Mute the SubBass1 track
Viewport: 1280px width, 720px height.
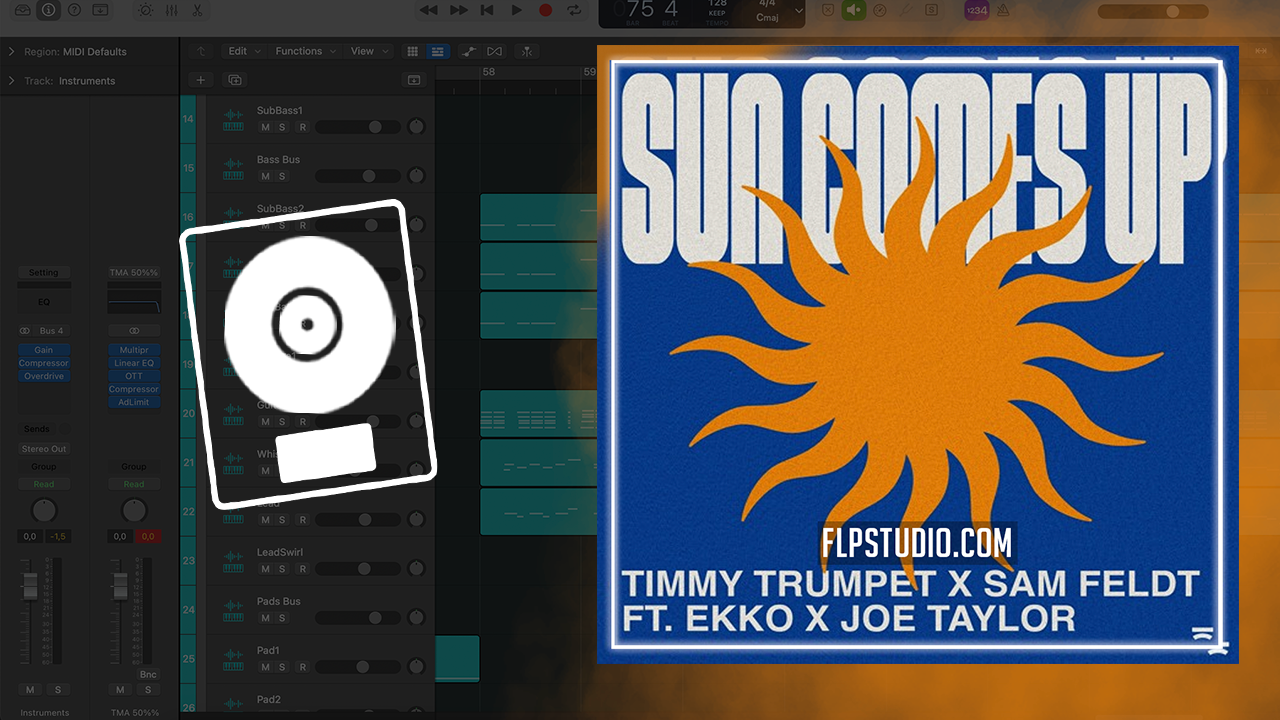coord(265,127)
